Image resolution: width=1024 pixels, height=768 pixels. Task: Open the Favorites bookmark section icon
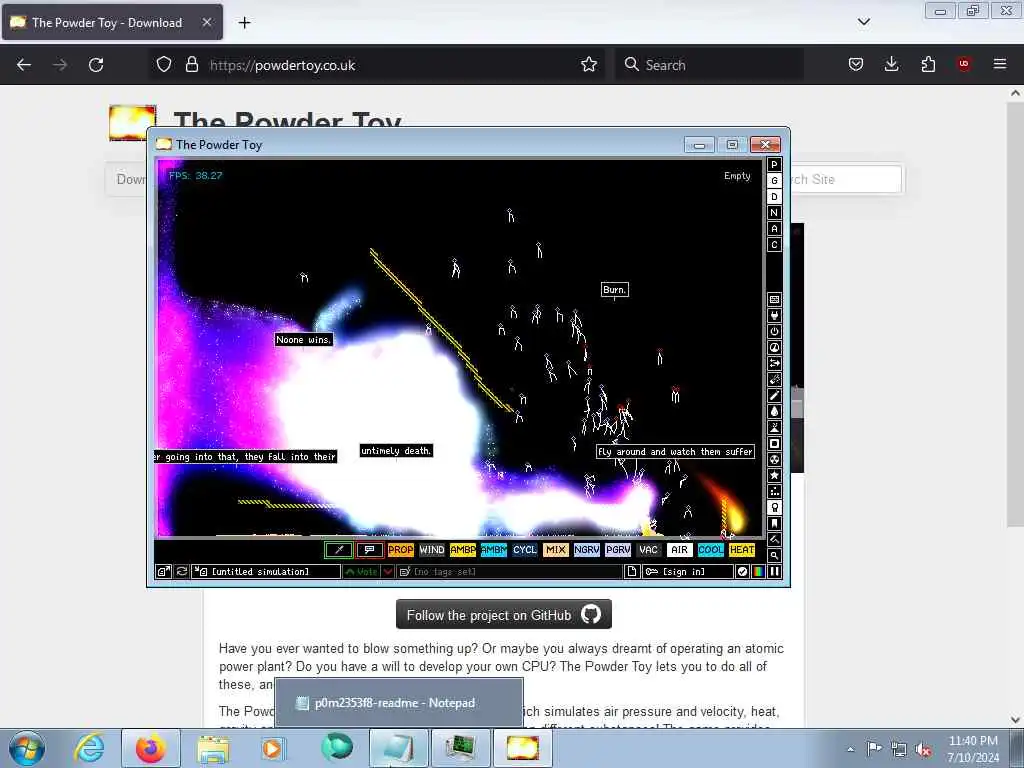(775, 524)
